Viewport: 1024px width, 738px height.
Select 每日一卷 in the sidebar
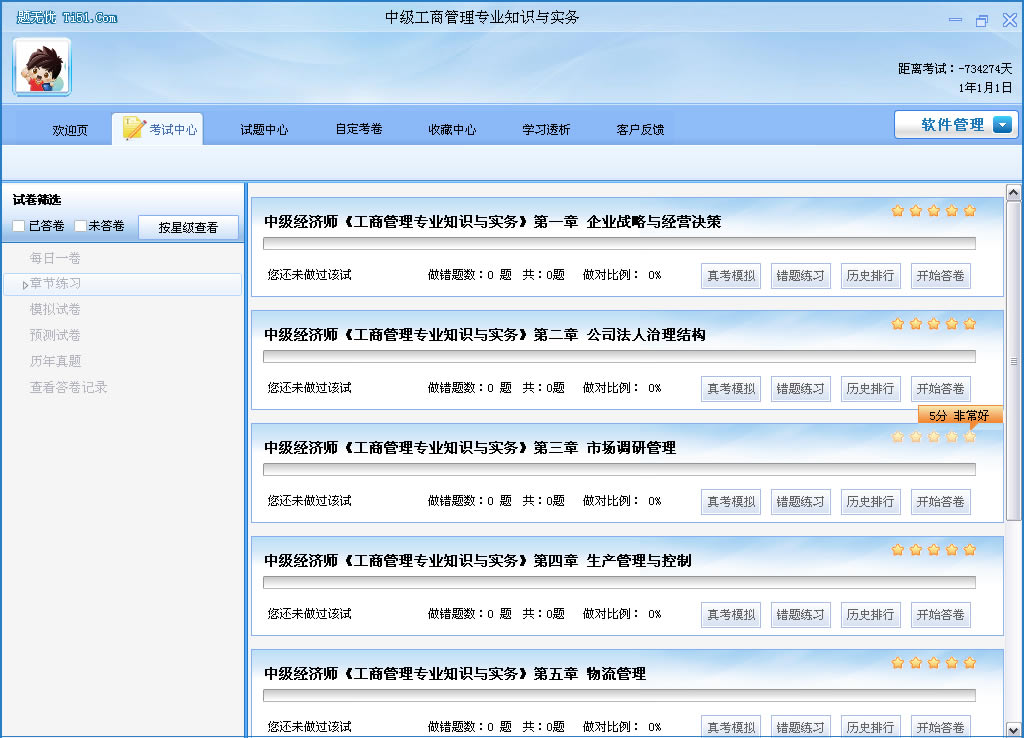[55, 258]
